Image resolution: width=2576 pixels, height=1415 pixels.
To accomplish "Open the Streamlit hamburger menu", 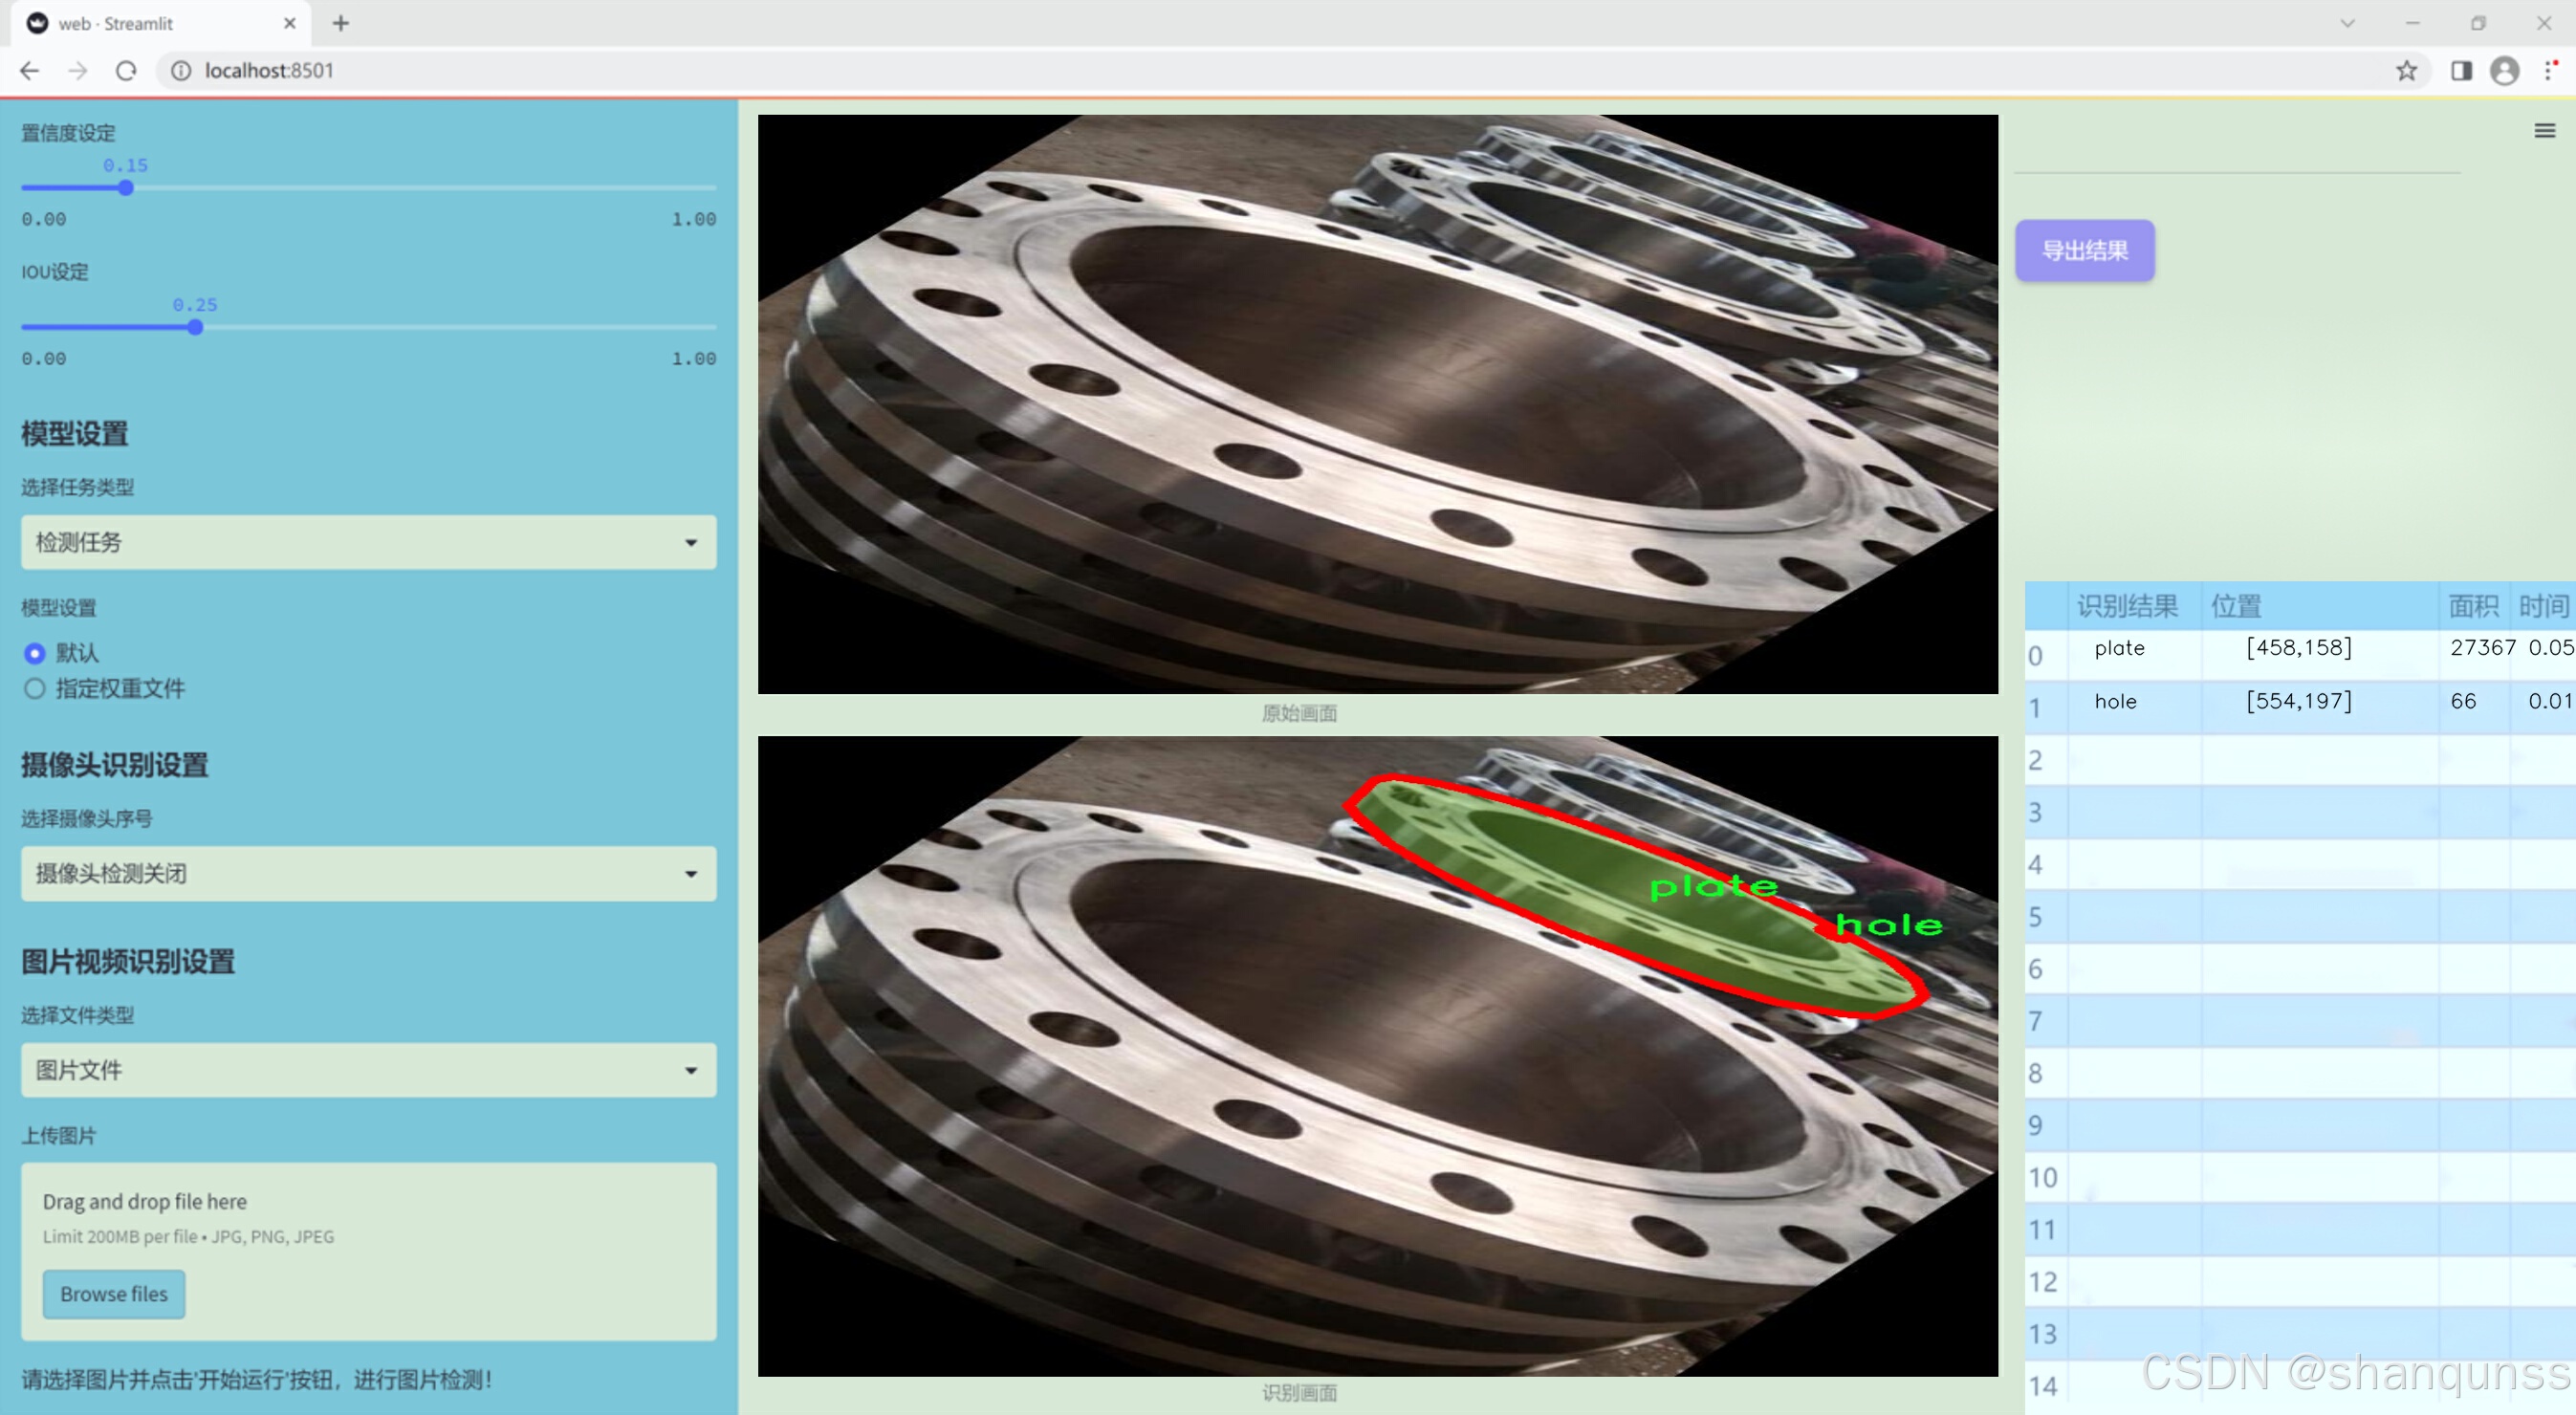I will 2544,131.
